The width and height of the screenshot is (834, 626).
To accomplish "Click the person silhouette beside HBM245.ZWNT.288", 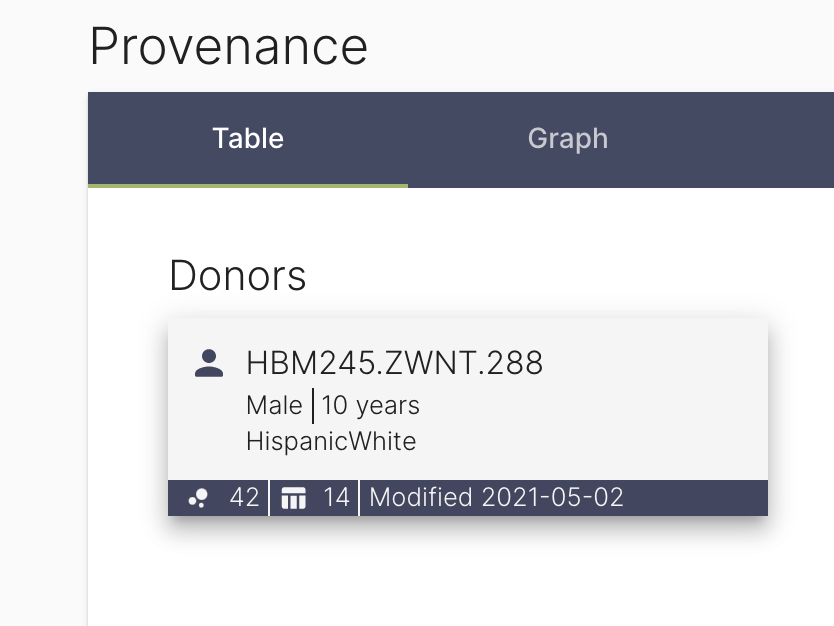I will pyautogui.click(x=209, y=362).
